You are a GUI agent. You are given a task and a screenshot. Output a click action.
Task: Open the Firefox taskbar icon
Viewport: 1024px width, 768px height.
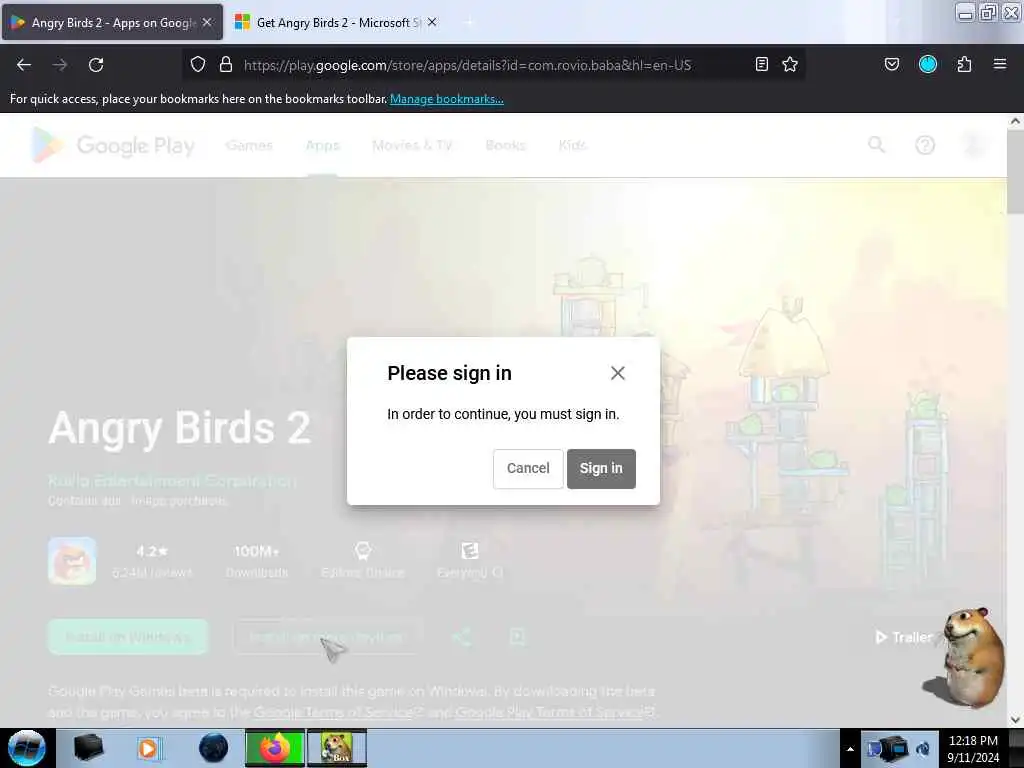[x=274, y=748]
